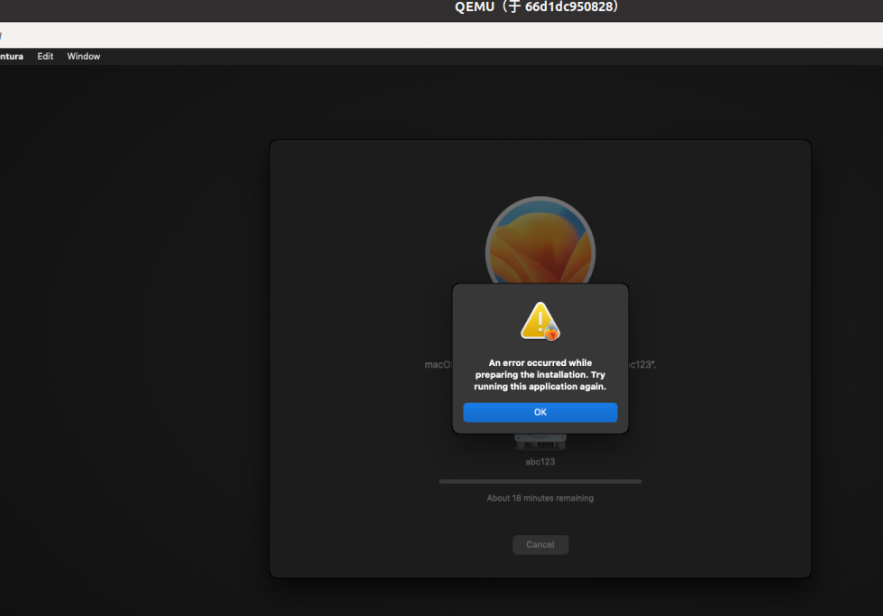Click the Install macOS Ventura menu title

pyautogui.click(x=12, y=56)
